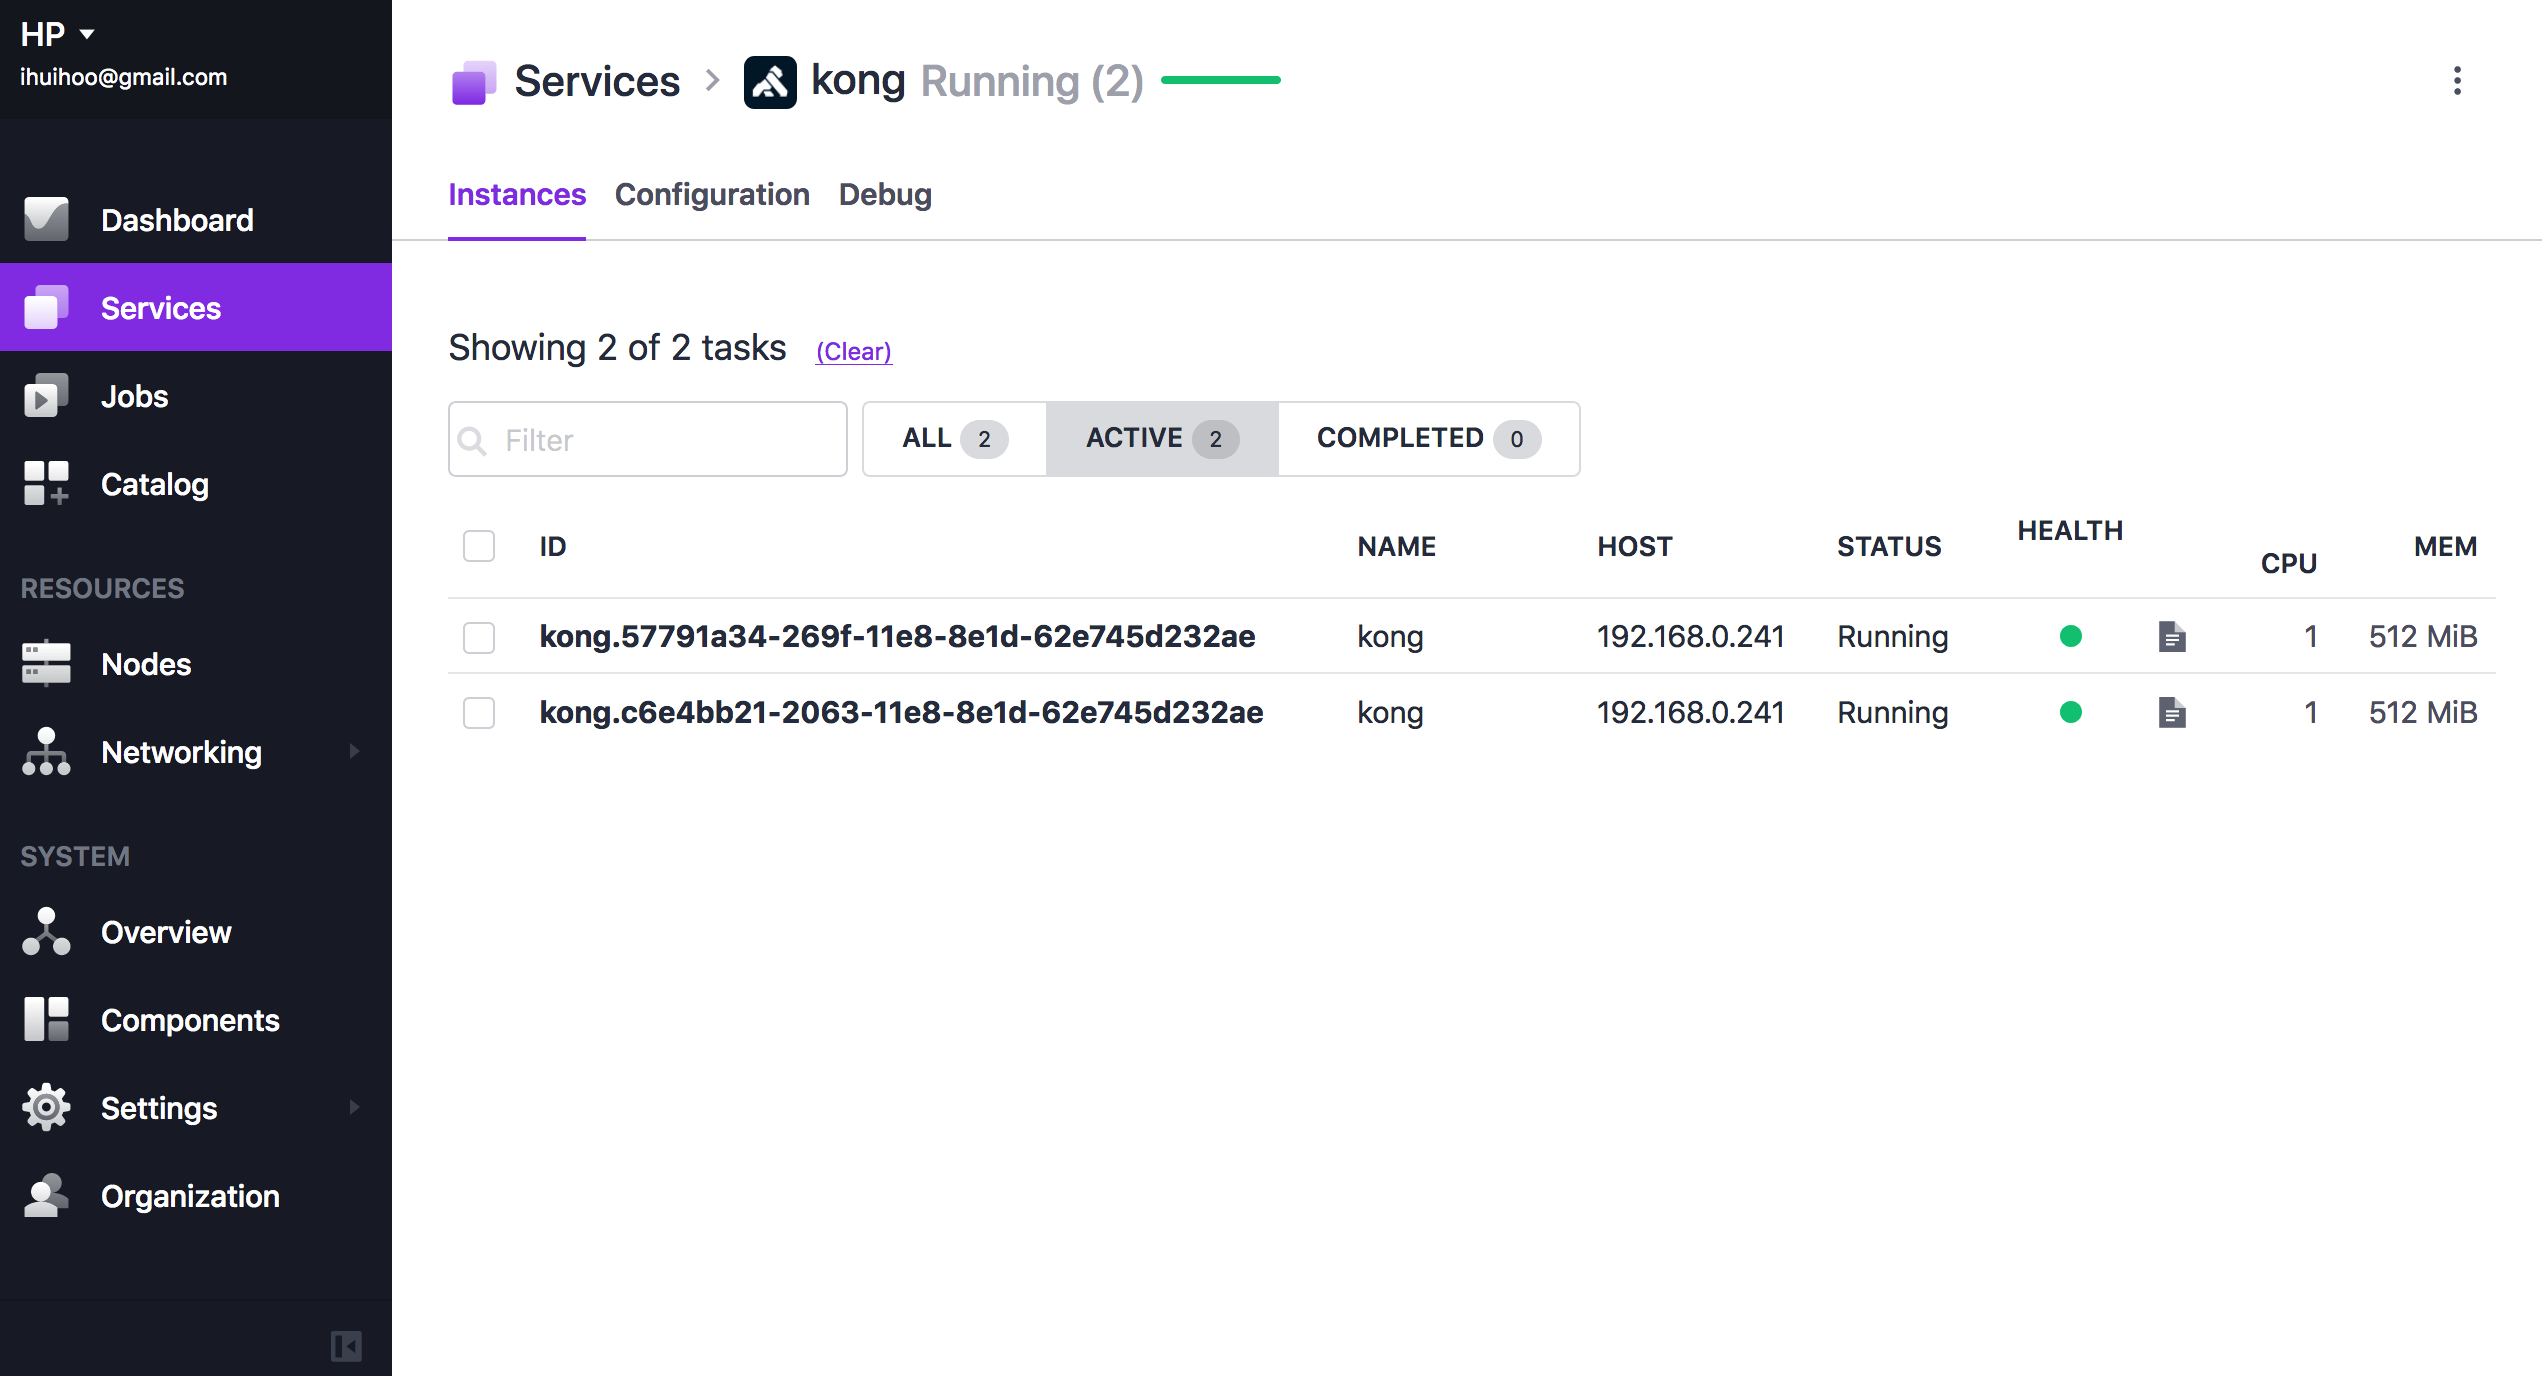Check the select-all tasks checkbox
This screenshot has width=2542, height=1376.
[479, 546]
